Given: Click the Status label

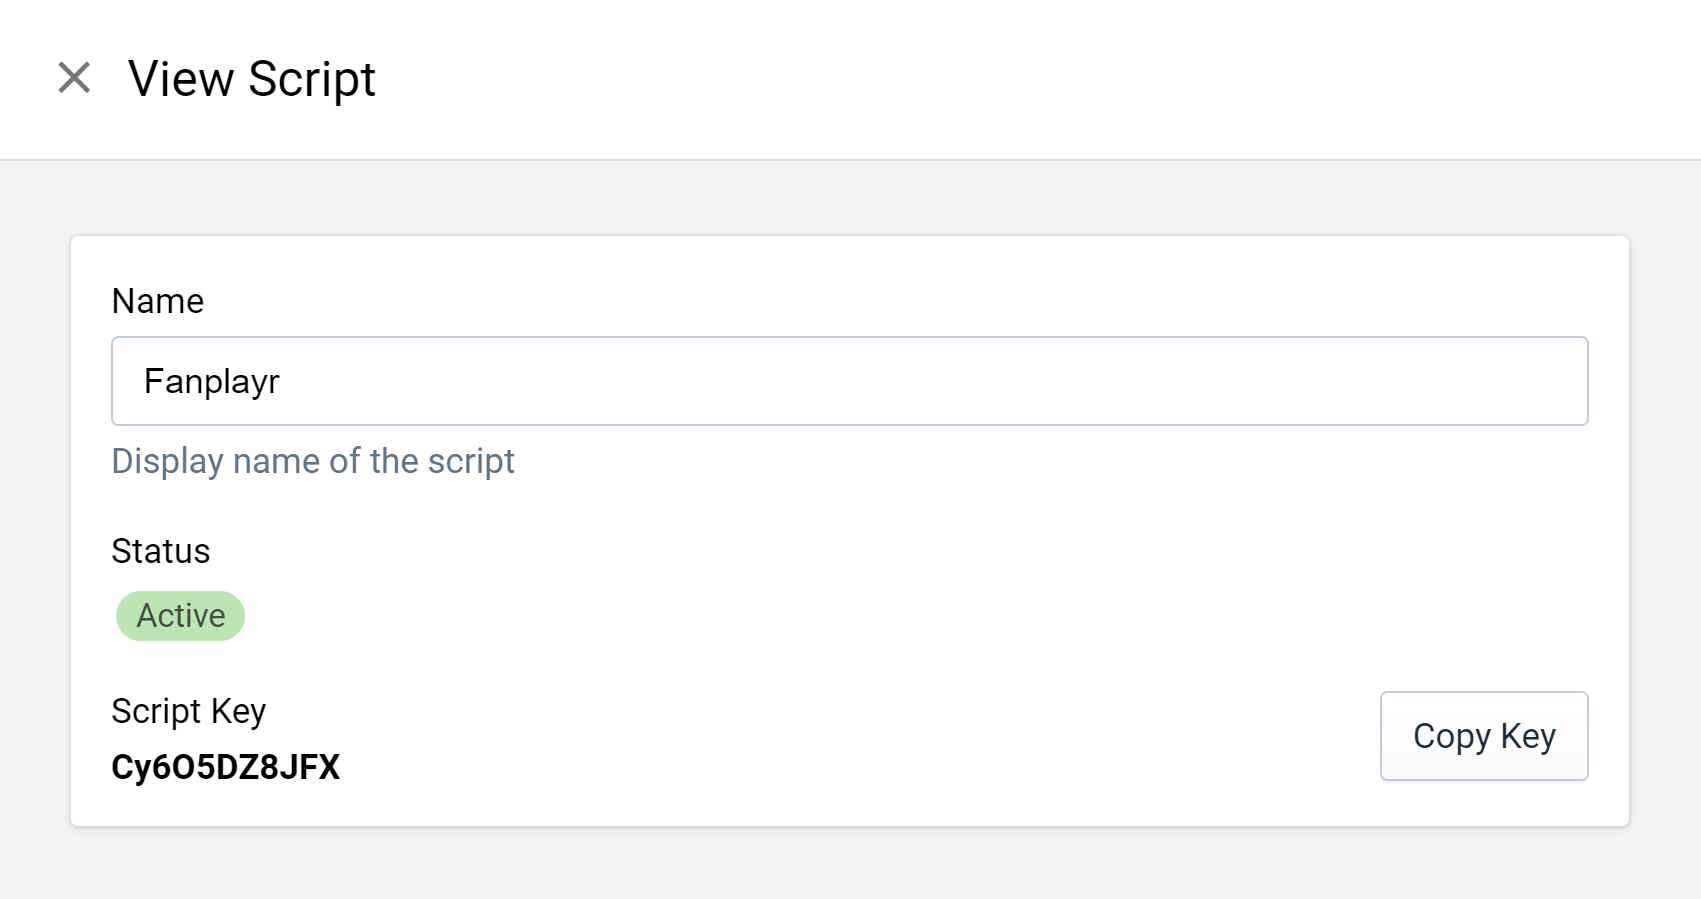Looking at the screenshot, I should tap(161, 551).
